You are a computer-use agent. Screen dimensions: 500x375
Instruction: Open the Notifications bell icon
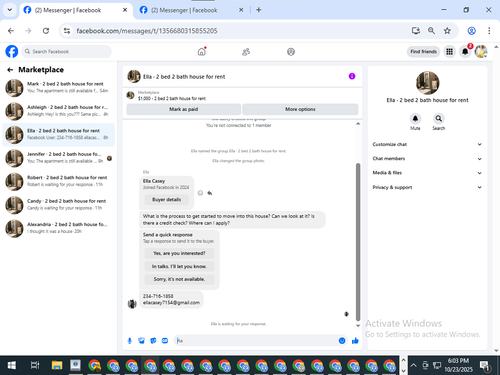465,52
